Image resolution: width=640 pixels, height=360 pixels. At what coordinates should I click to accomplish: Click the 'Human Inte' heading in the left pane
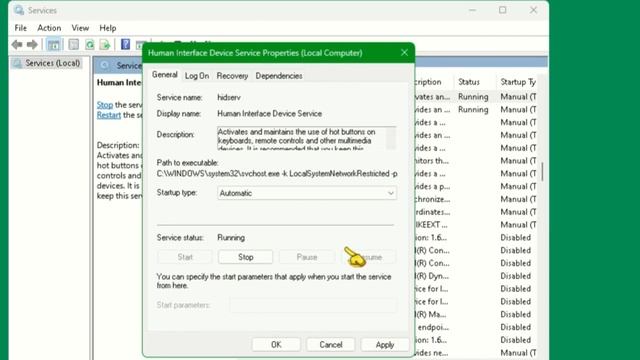pyautogui.click(x=119, y=82)
